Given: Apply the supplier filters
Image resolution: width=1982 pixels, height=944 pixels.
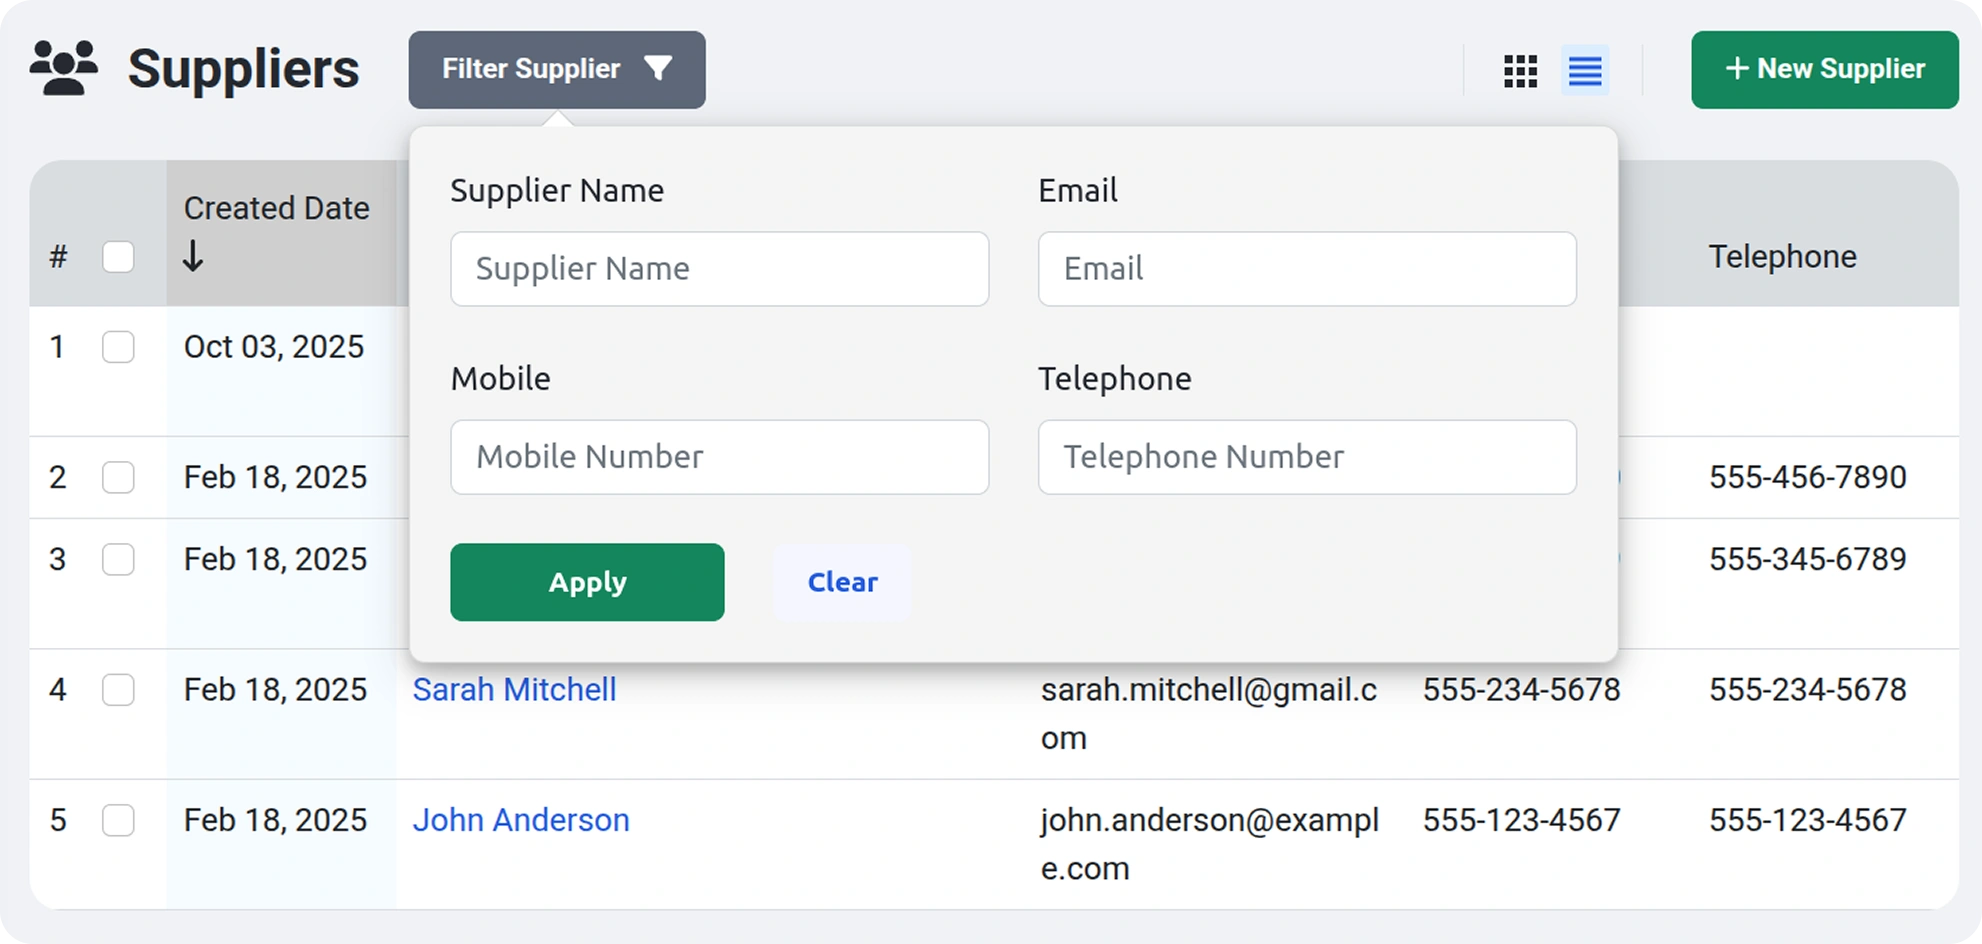Looking at the screenshot, I should pyautogui.click(x=587, y=582).
